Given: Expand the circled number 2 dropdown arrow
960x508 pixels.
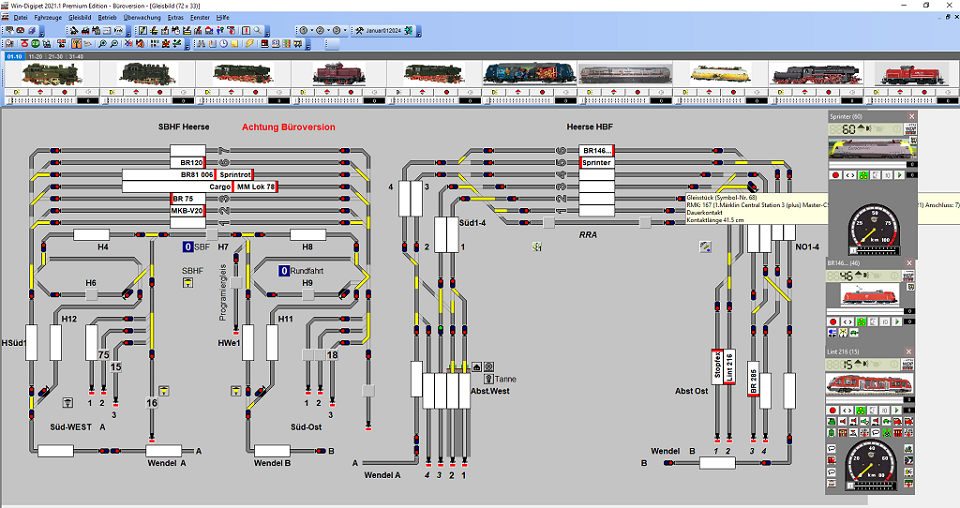Looking at the screenshot, I should pyautogui.click(x=329, y=31).
